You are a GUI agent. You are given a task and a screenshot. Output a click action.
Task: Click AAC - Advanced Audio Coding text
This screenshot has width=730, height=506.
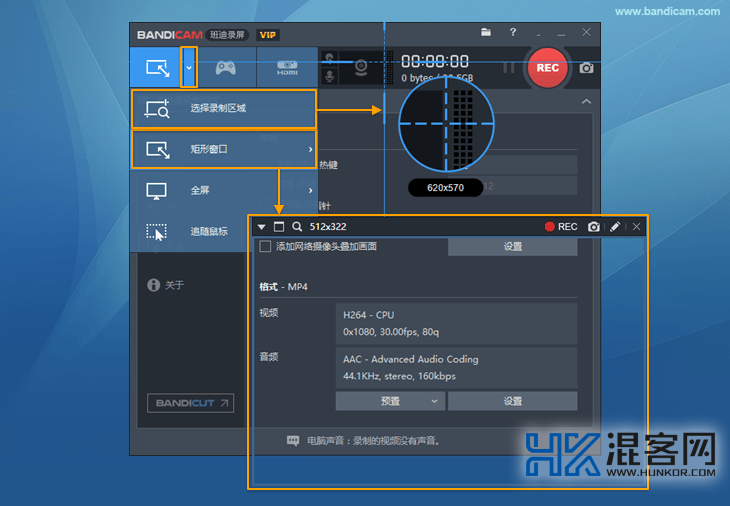tap(411, 359)
